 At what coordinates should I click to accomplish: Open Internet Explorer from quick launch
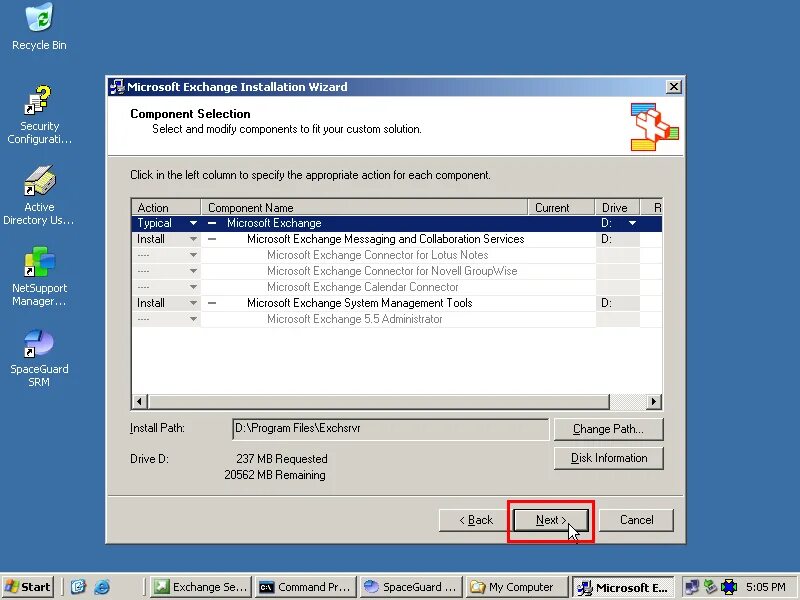click(102, 587)
